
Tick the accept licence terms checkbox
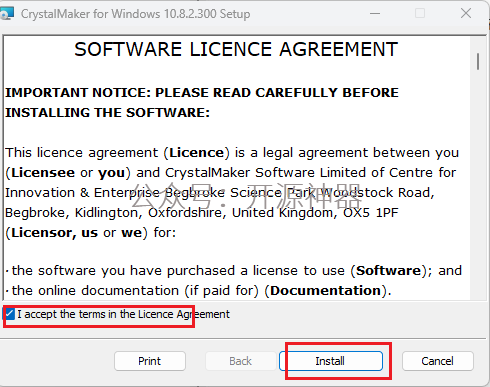tap(10, 314)
